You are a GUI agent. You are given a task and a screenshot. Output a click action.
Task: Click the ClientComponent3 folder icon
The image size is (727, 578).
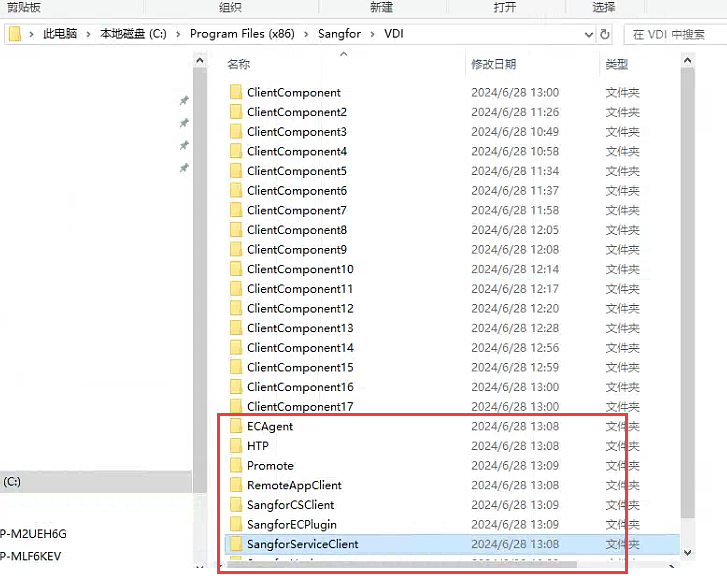tap(236, 131)
